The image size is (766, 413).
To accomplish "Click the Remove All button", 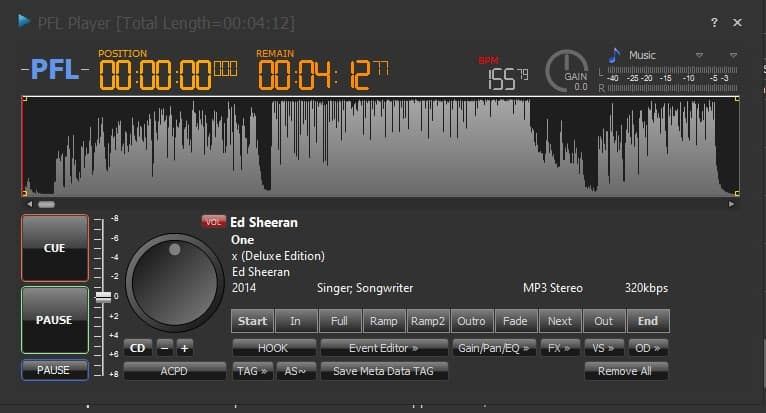I will (x=626, y=371).
